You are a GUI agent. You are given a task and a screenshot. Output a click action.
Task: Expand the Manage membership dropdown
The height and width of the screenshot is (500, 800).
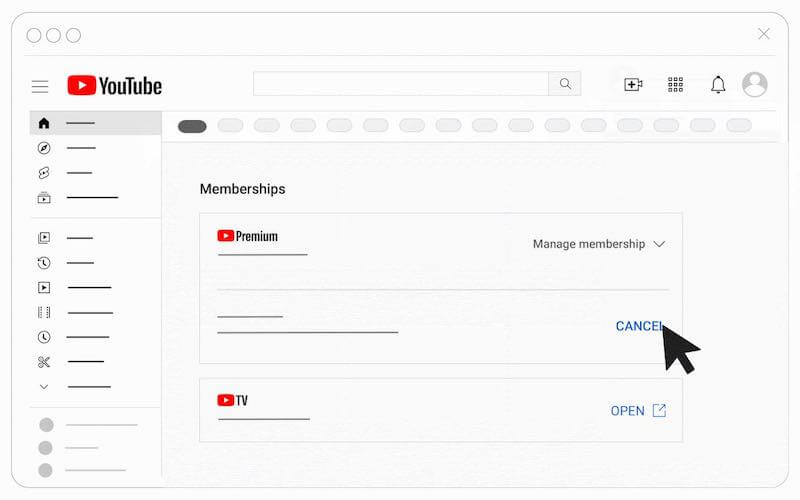tap(599, 244)
